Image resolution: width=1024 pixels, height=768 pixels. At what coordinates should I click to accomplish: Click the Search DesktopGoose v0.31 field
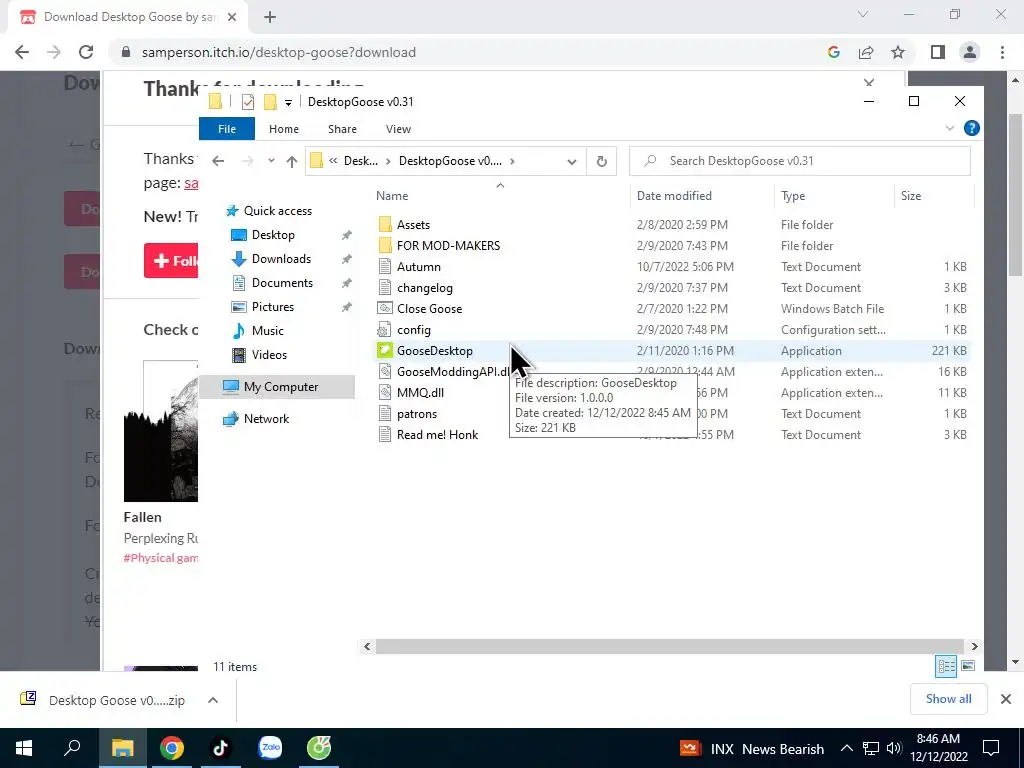pyautogui.click(x=800, y=161)
